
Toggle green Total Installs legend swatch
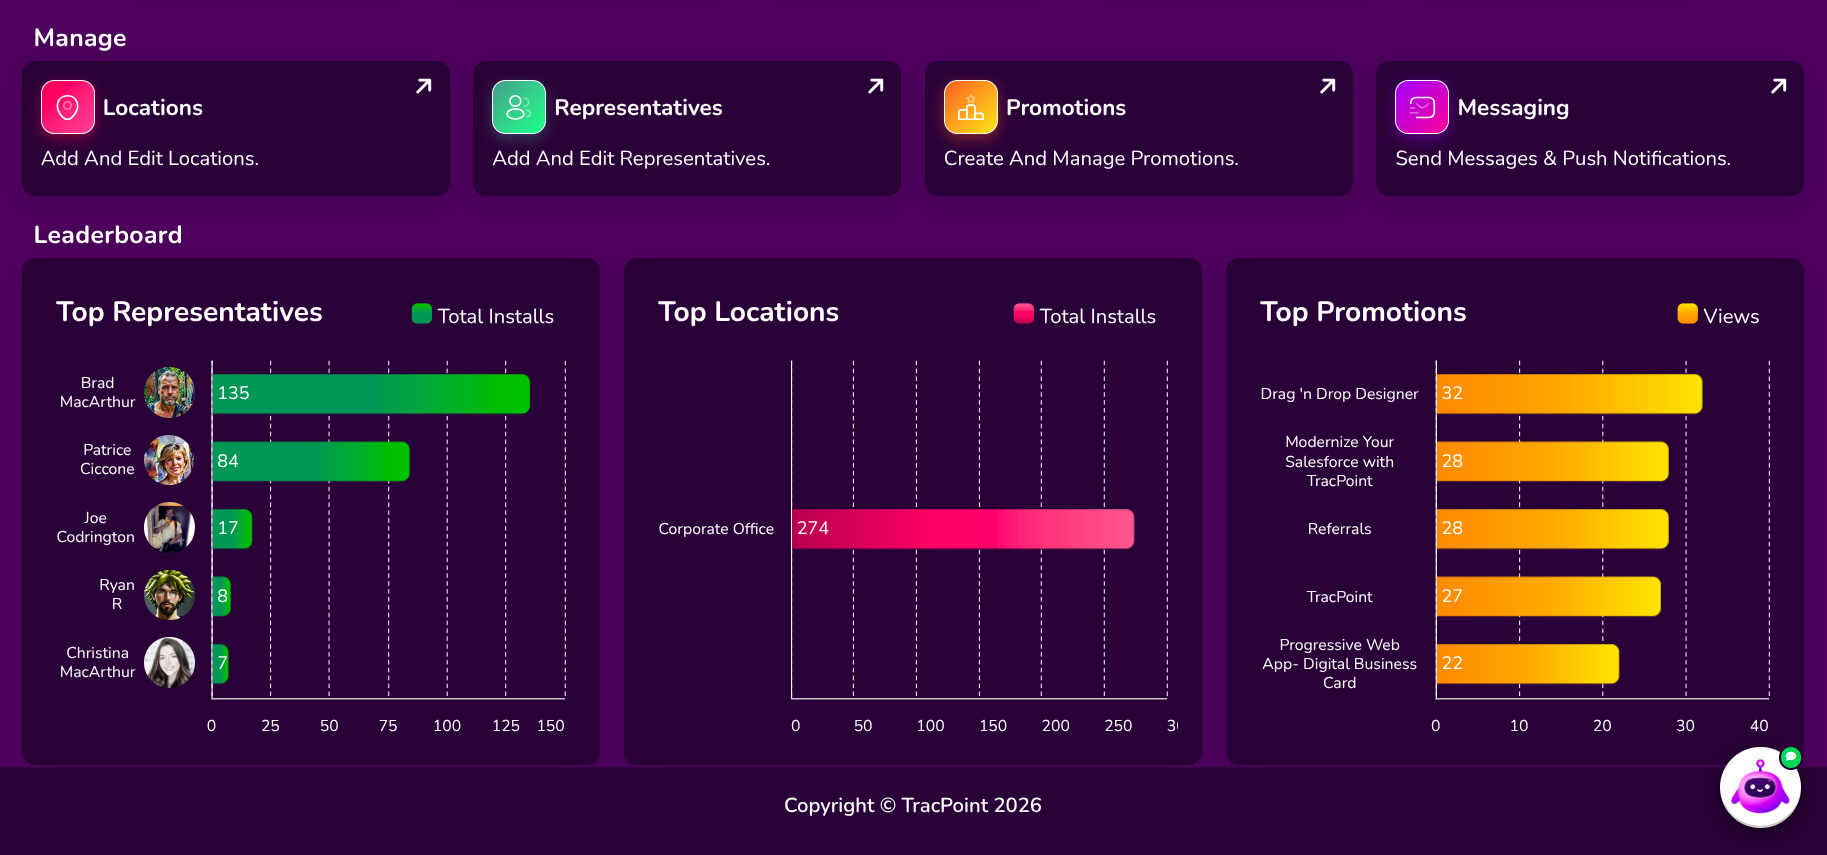tap(422, 314)
